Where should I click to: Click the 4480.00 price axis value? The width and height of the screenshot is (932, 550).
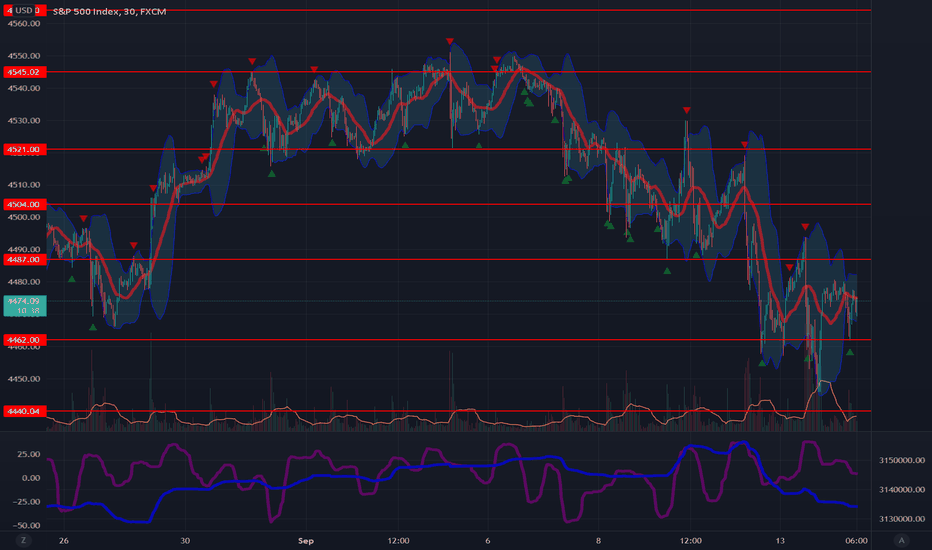click(24, 282)
